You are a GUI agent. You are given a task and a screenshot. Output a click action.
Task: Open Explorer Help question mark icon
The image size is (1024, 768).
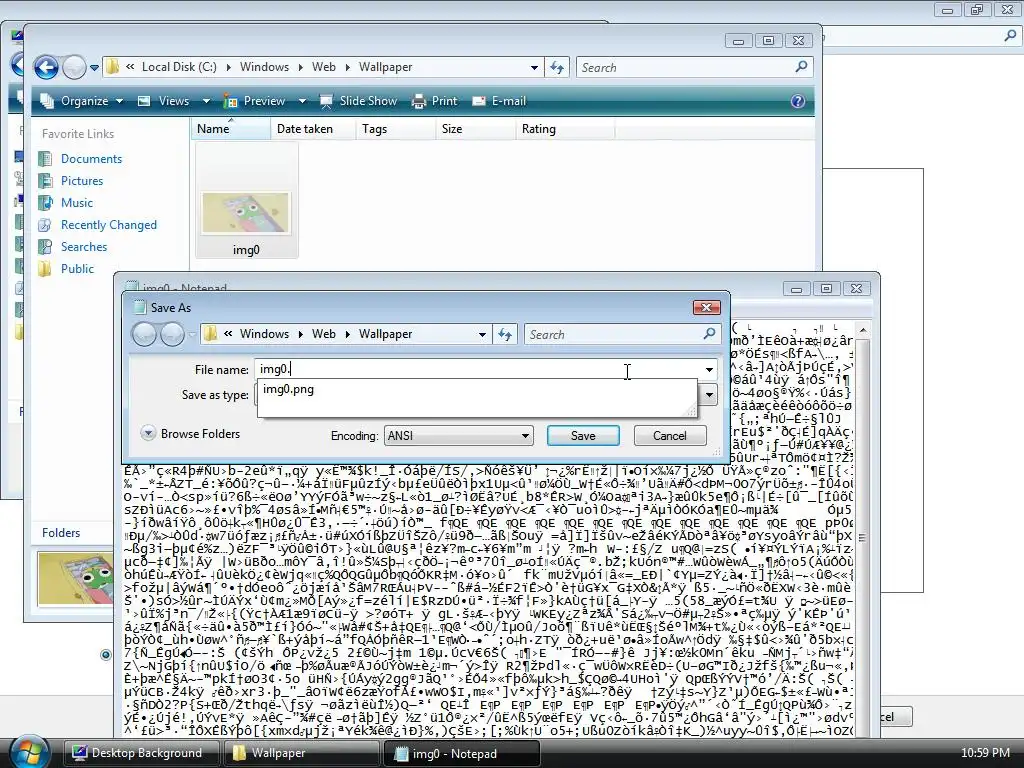coord(797,101)
